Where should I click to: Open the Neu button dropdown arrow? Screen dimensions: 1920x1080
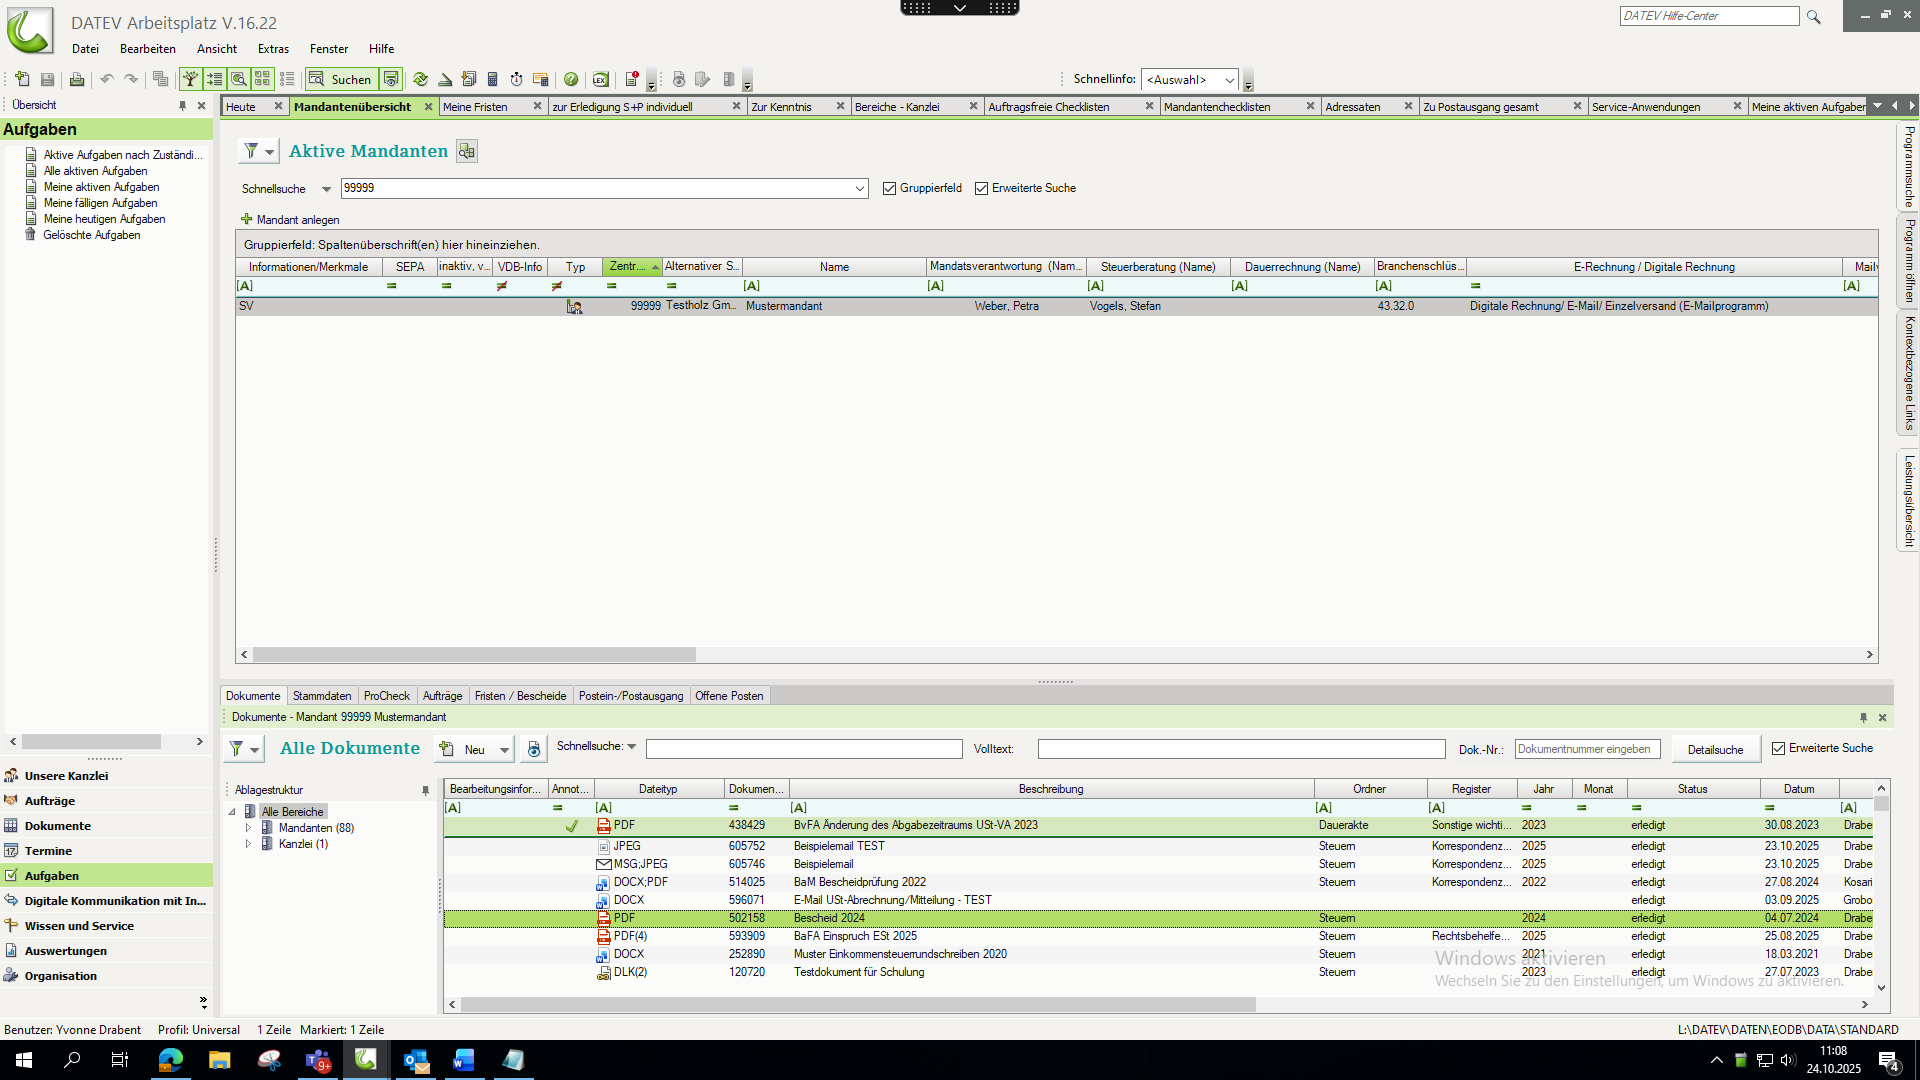point(504,750)
